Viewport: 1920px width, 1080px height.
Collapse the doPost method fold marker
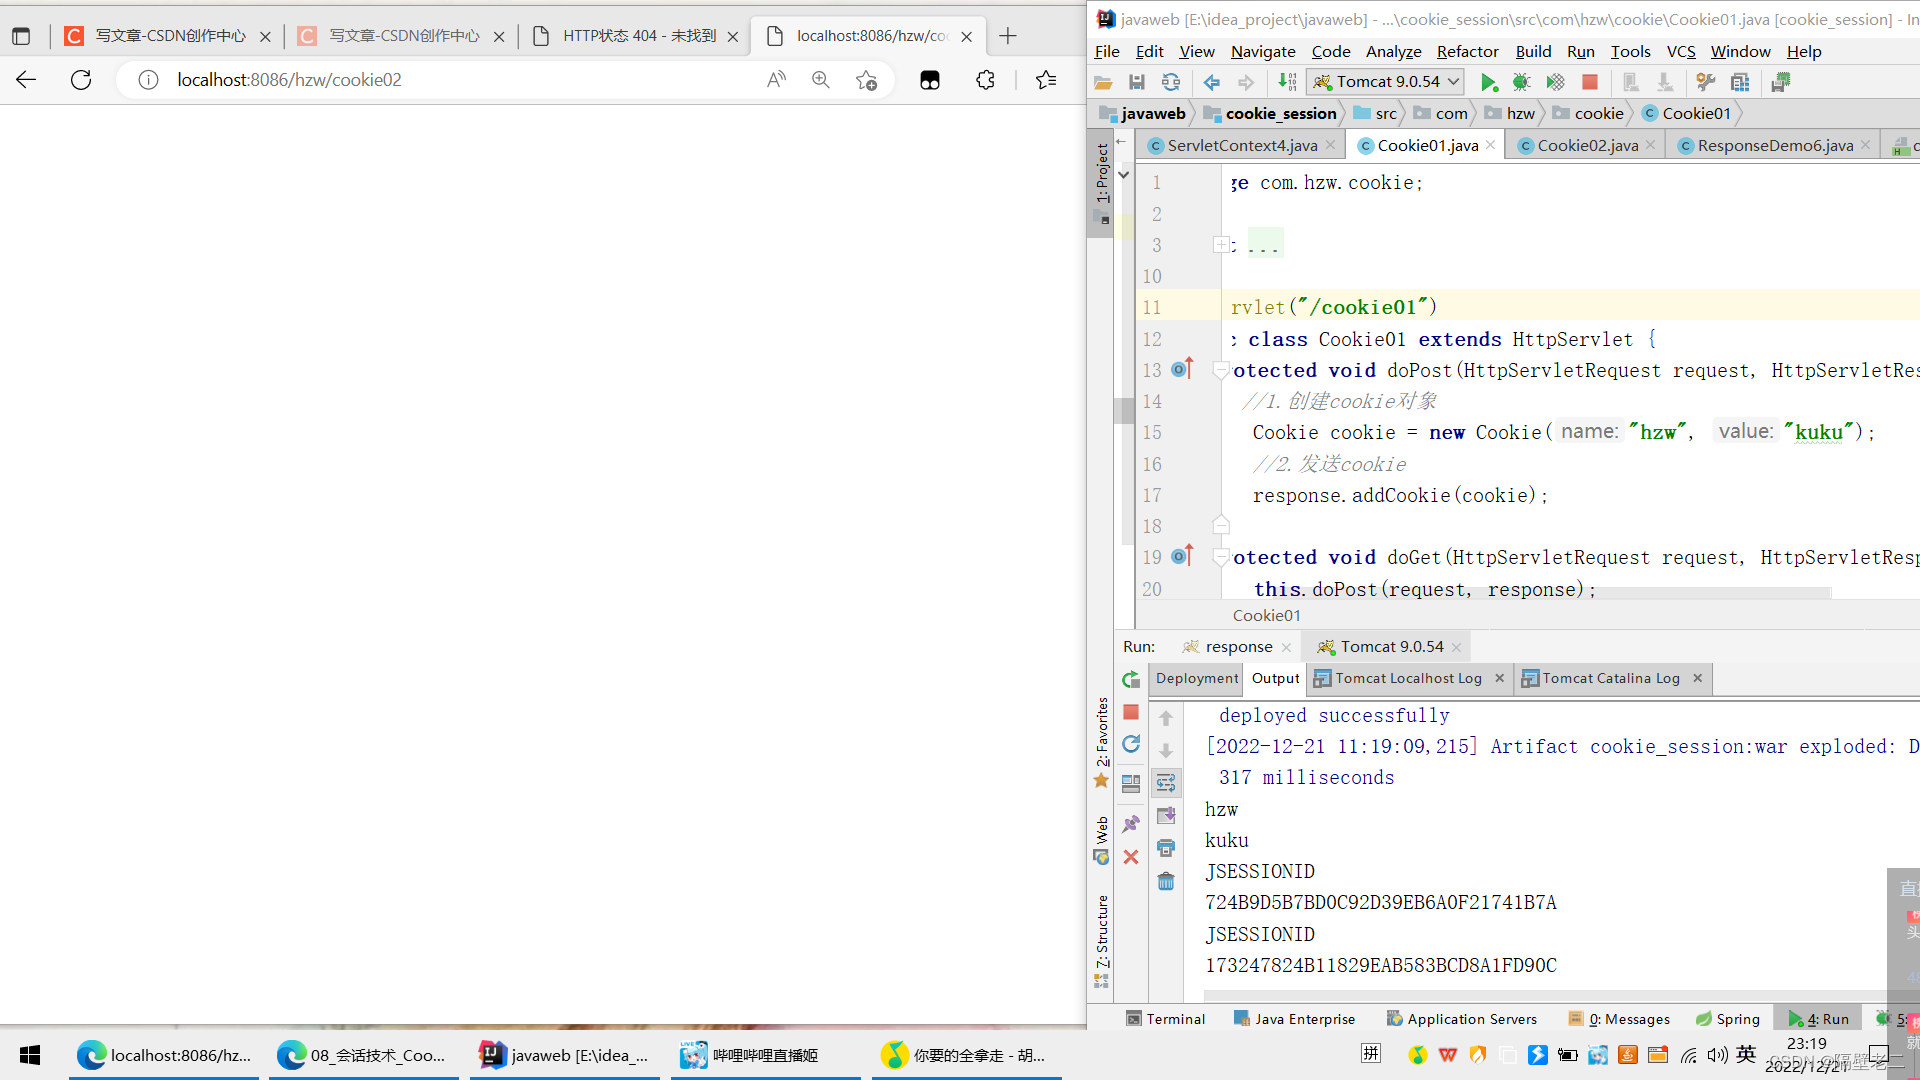click(1220, 371)
